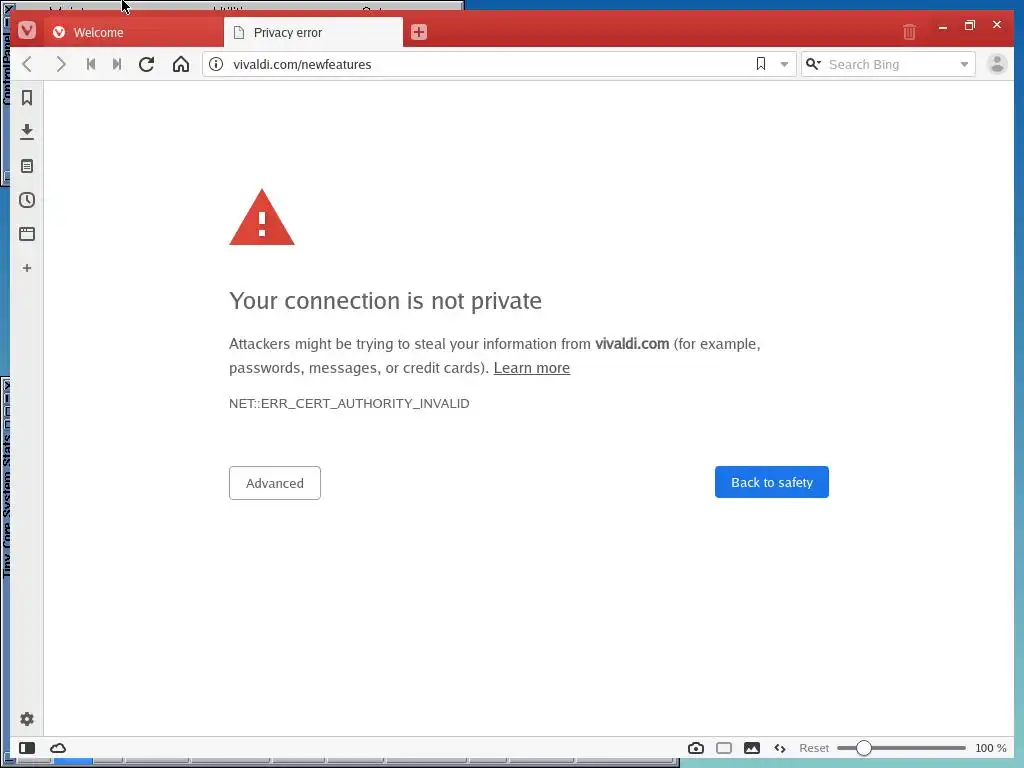Open Downloads panel in sidebar
This screenshot has width=1024, height=768.
click(27, 132)
